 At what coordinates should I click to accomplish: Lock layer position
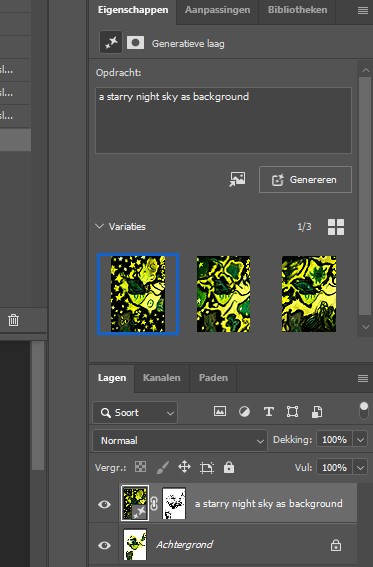click(184, 467)
